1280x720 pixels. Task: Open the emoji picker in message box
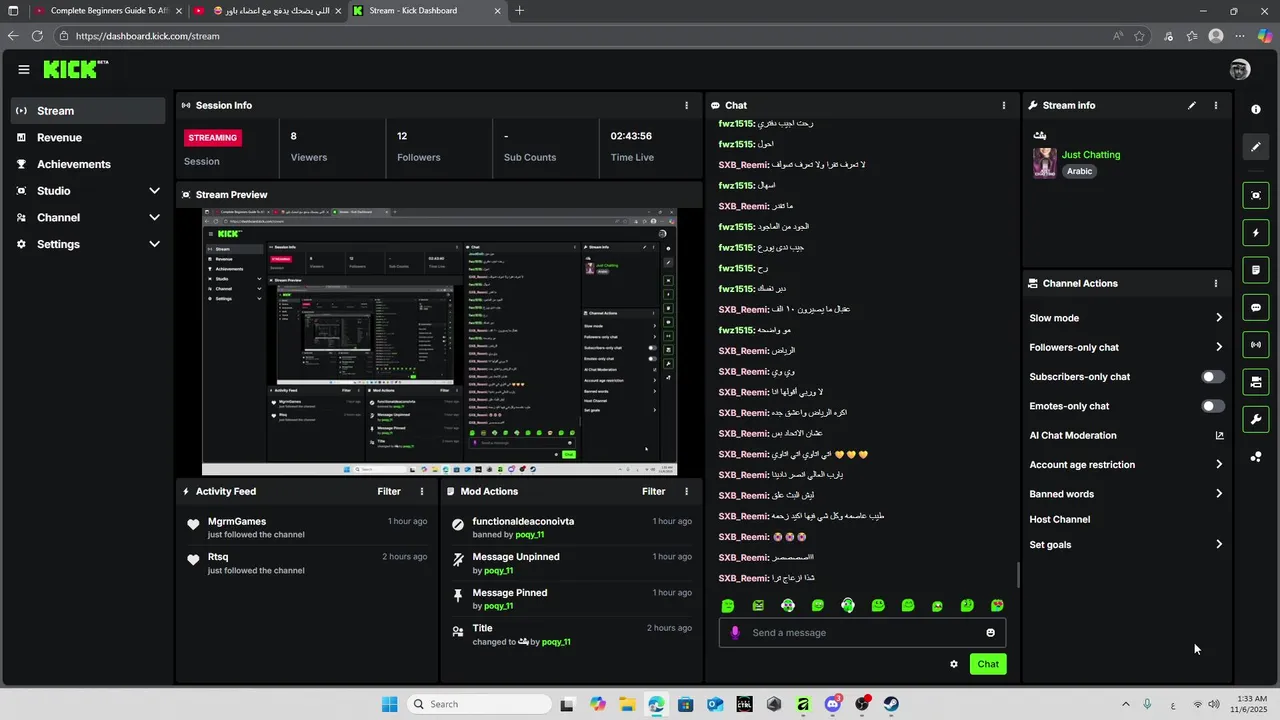click(991, 633)
